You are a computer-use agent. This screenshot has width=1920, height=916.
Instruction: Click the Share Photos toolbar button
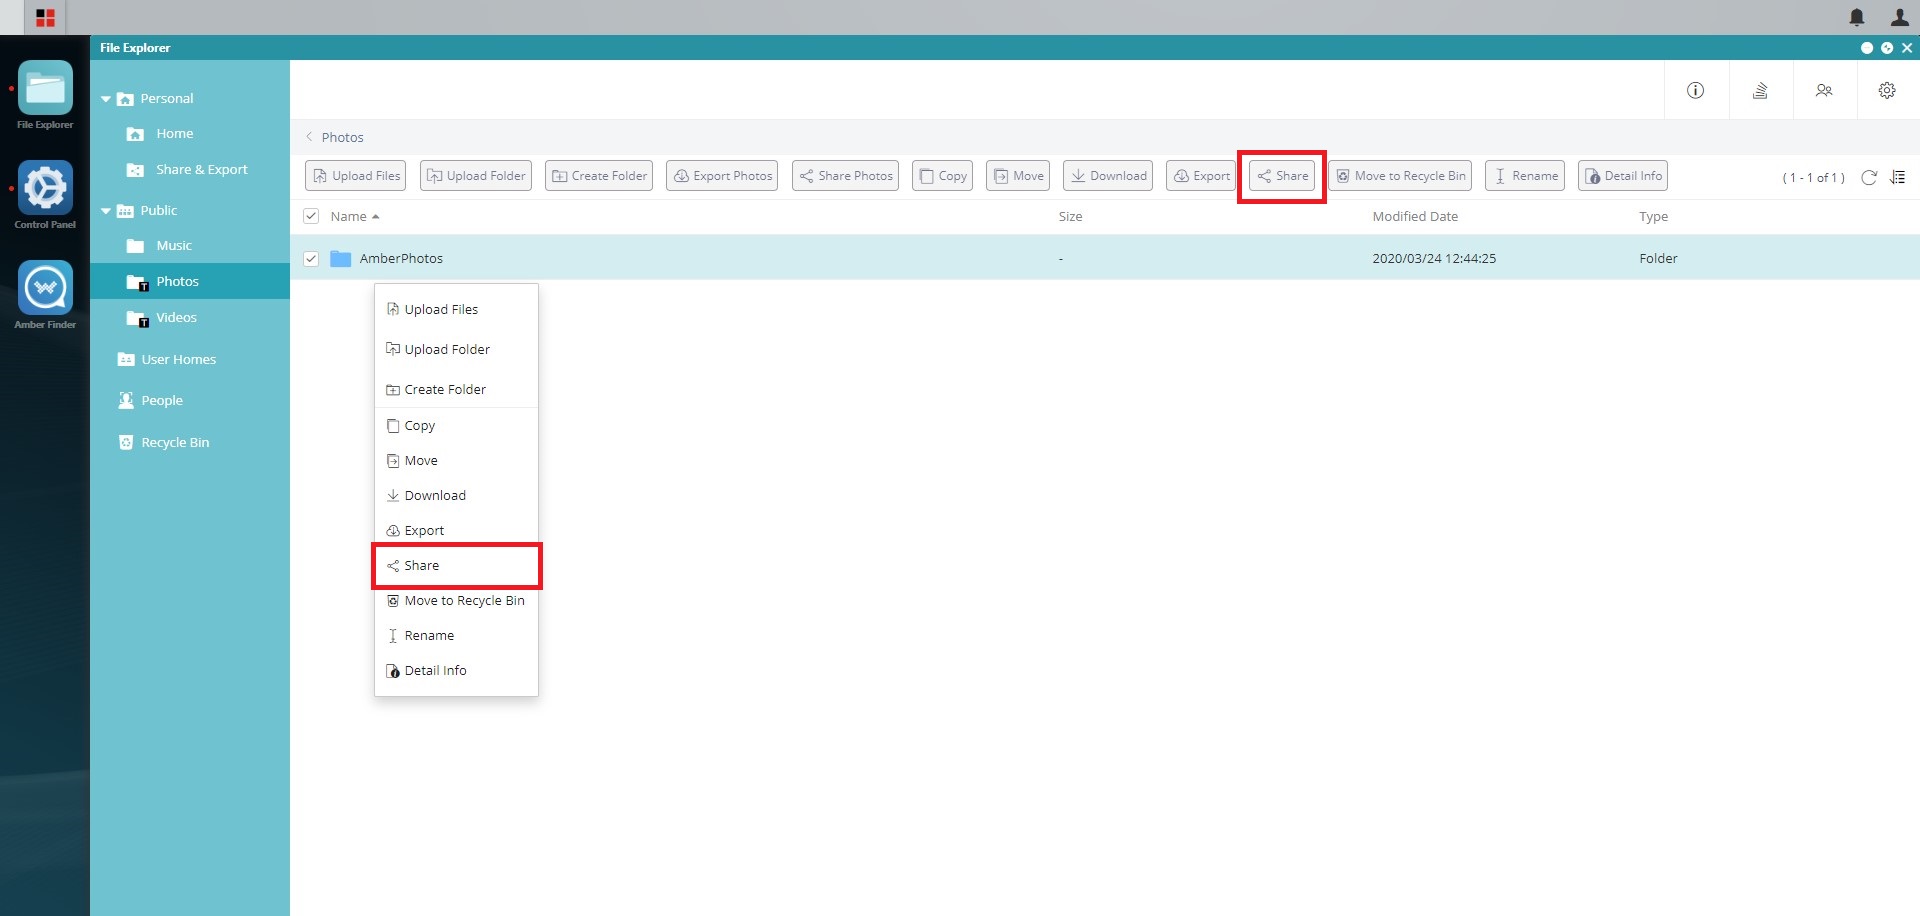(x=845, y=176)
